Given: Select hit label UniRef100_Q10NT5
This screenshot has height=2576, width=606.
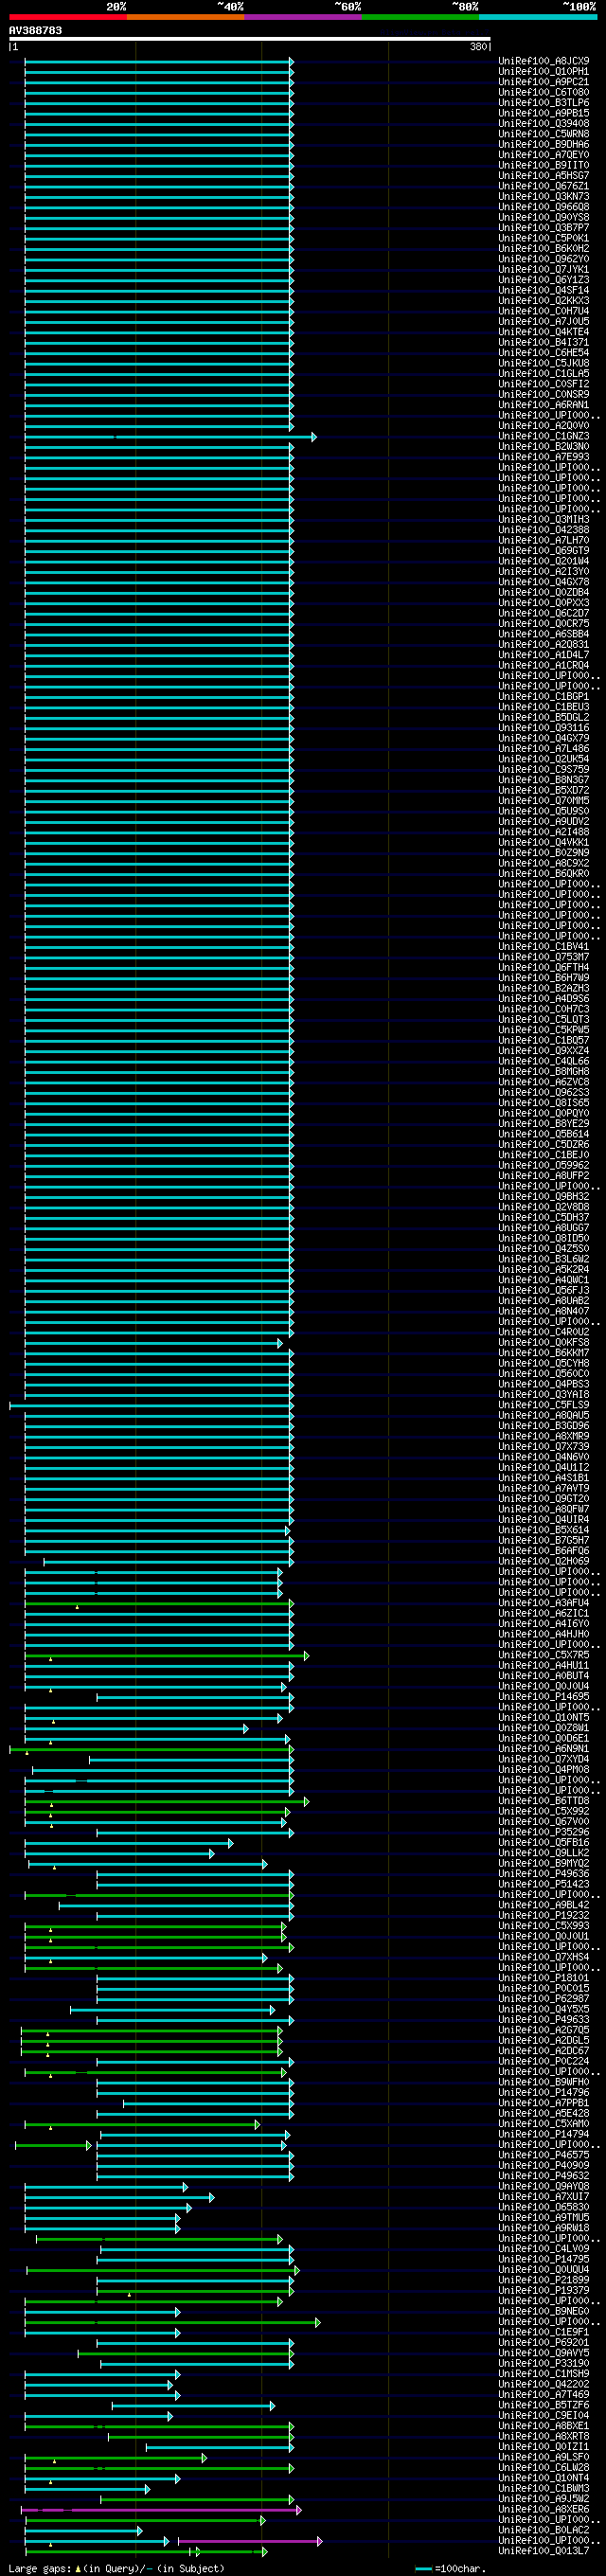Looking at the screenshot, I should 544,1718.
